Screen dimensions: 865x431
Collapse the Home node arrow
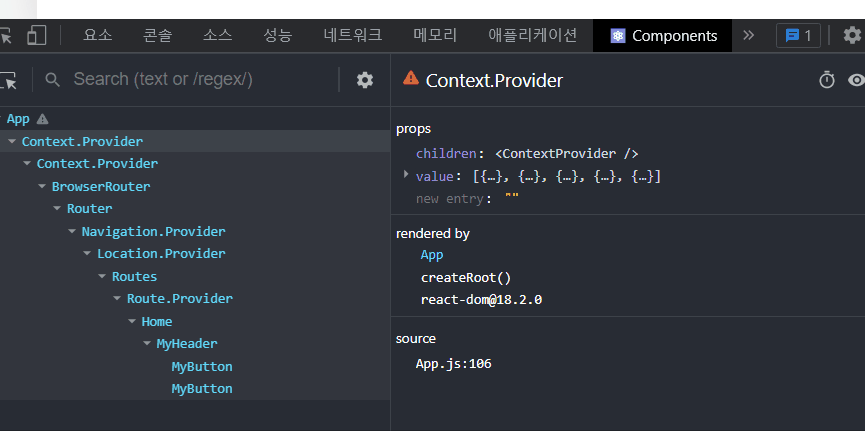tap(132, 321)
